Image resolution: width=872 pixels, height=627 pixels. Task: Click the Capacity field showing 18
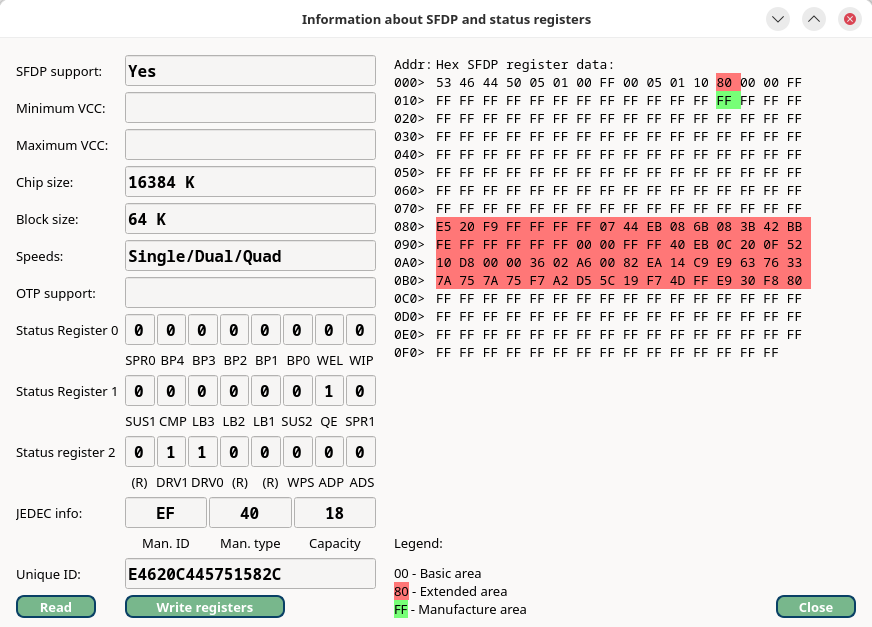(x=334, y=512)
